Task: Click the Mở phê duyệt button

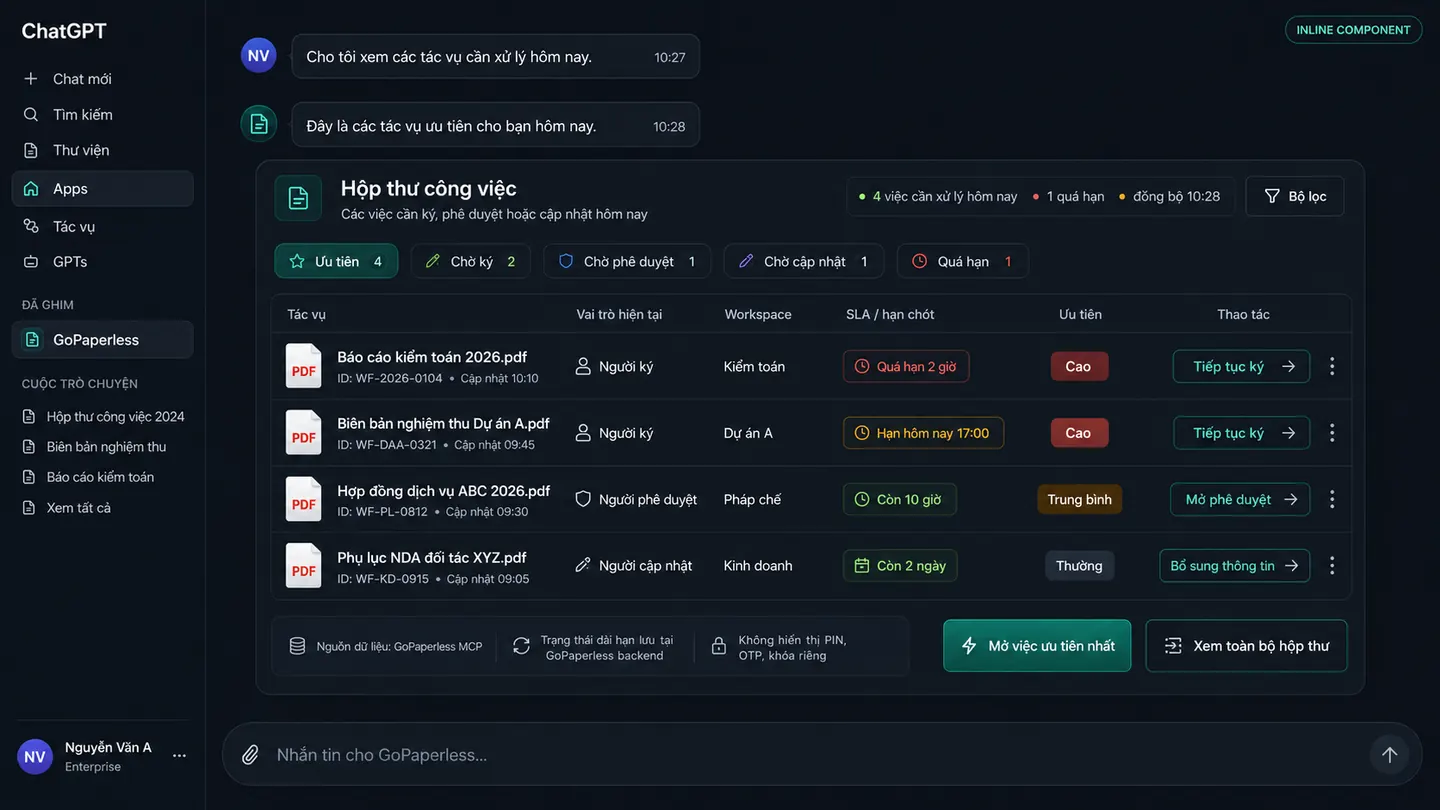Action: (1240, 499)
